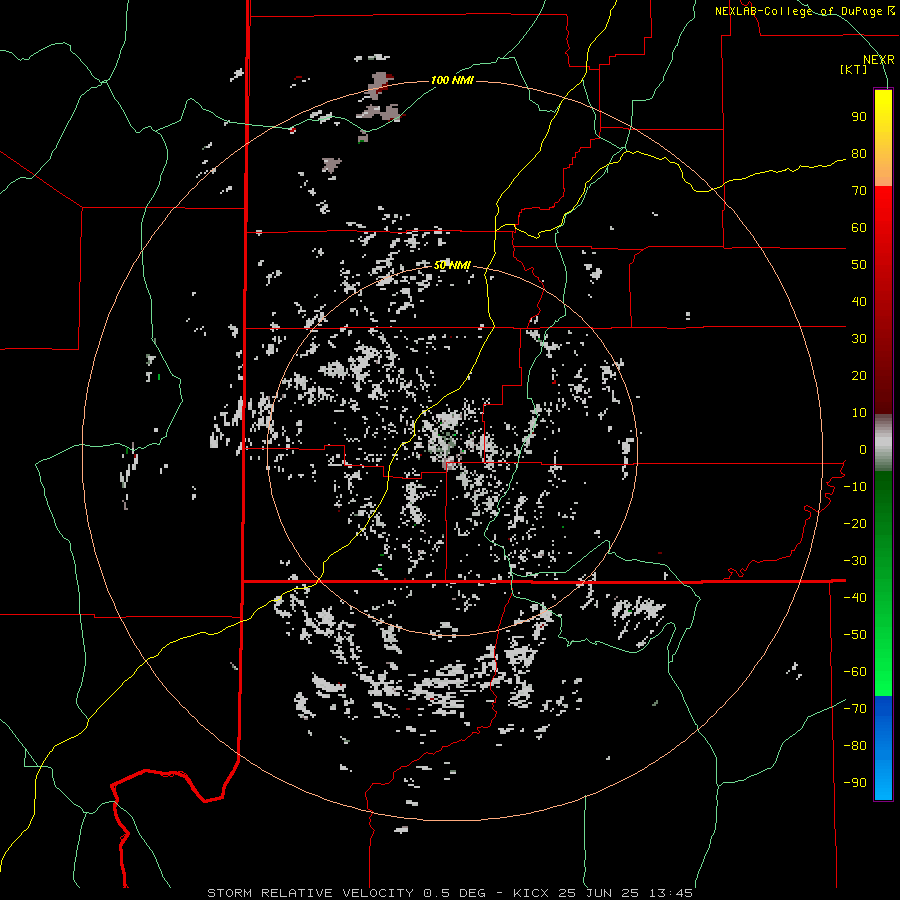900x900 pixels.
Task: Click the positive 10 scale value
Action: click(859, 413)
